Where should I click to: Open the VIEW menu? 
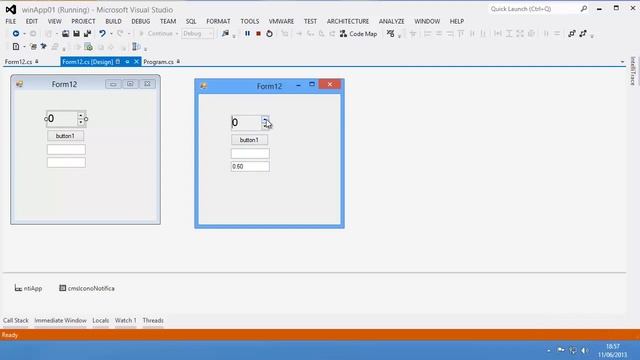tap(54, 21)
